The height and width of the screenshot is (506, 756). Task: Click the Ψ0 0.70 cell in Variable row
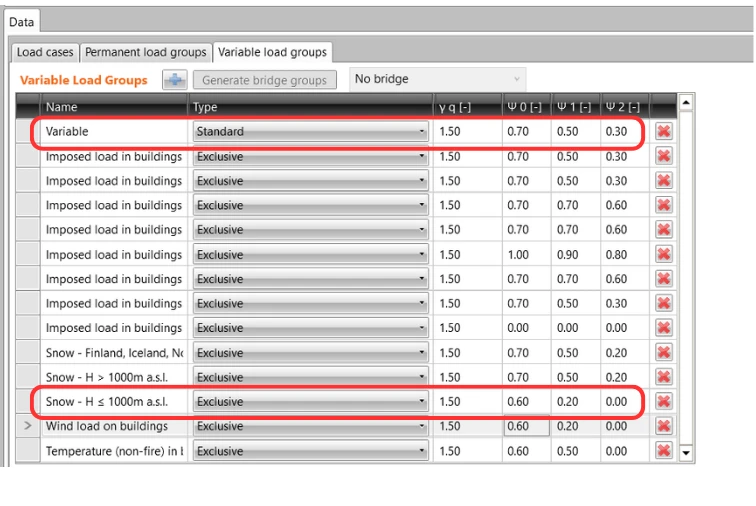[x=526, y=131]
